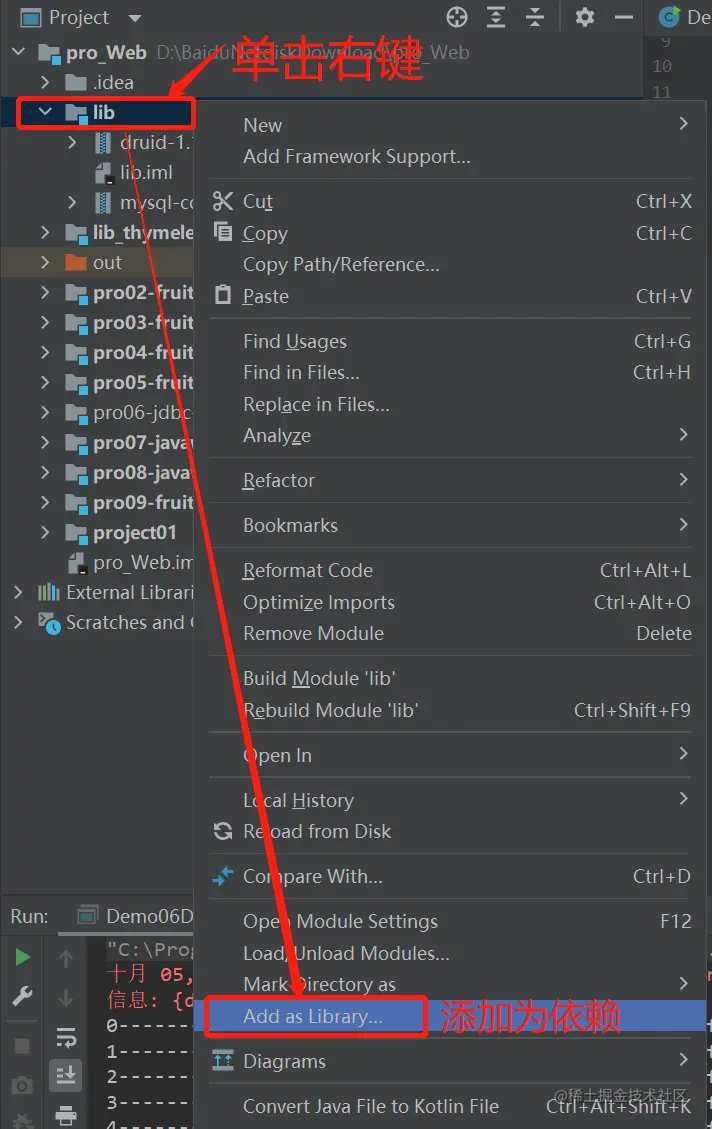712x1129 pixels.
Task: Click the wrench icon in Run panel
Action: pos(22,996)
